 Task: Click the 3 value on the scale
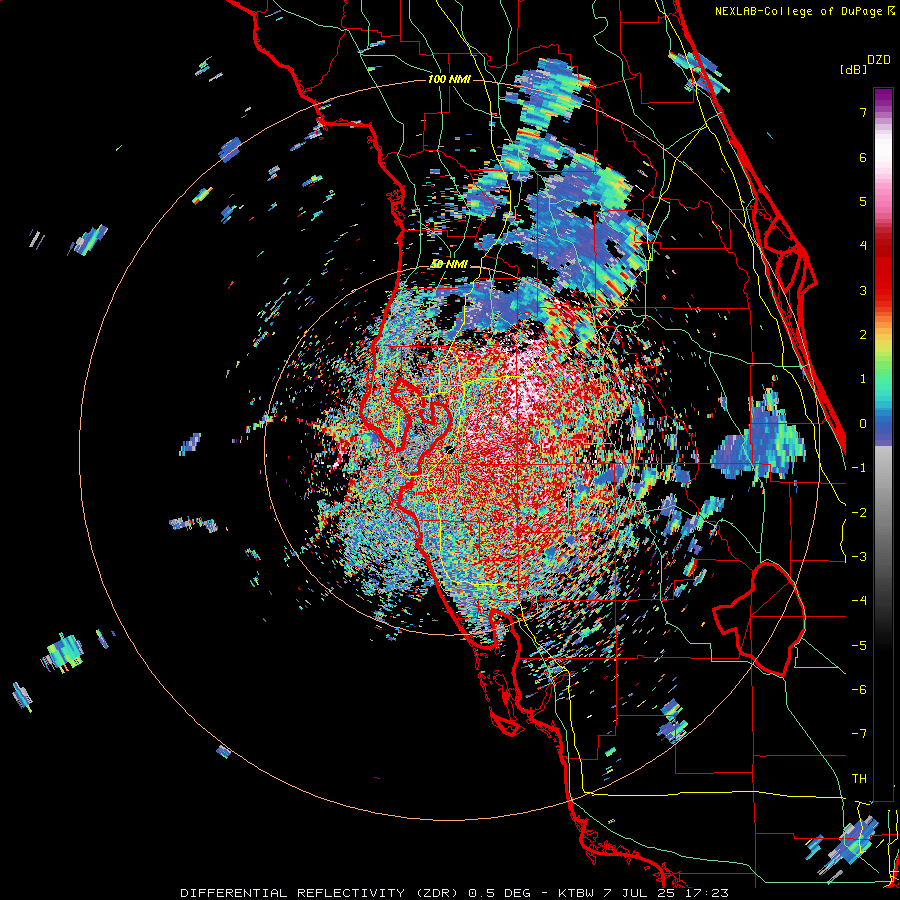coord(863,290)
